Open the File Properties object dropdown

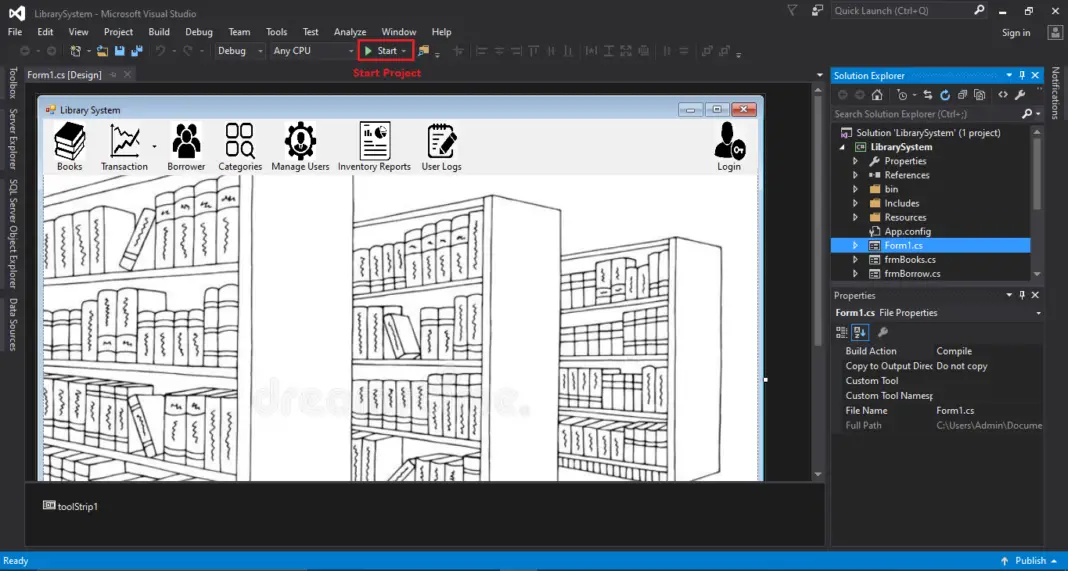click(1039, 313)
